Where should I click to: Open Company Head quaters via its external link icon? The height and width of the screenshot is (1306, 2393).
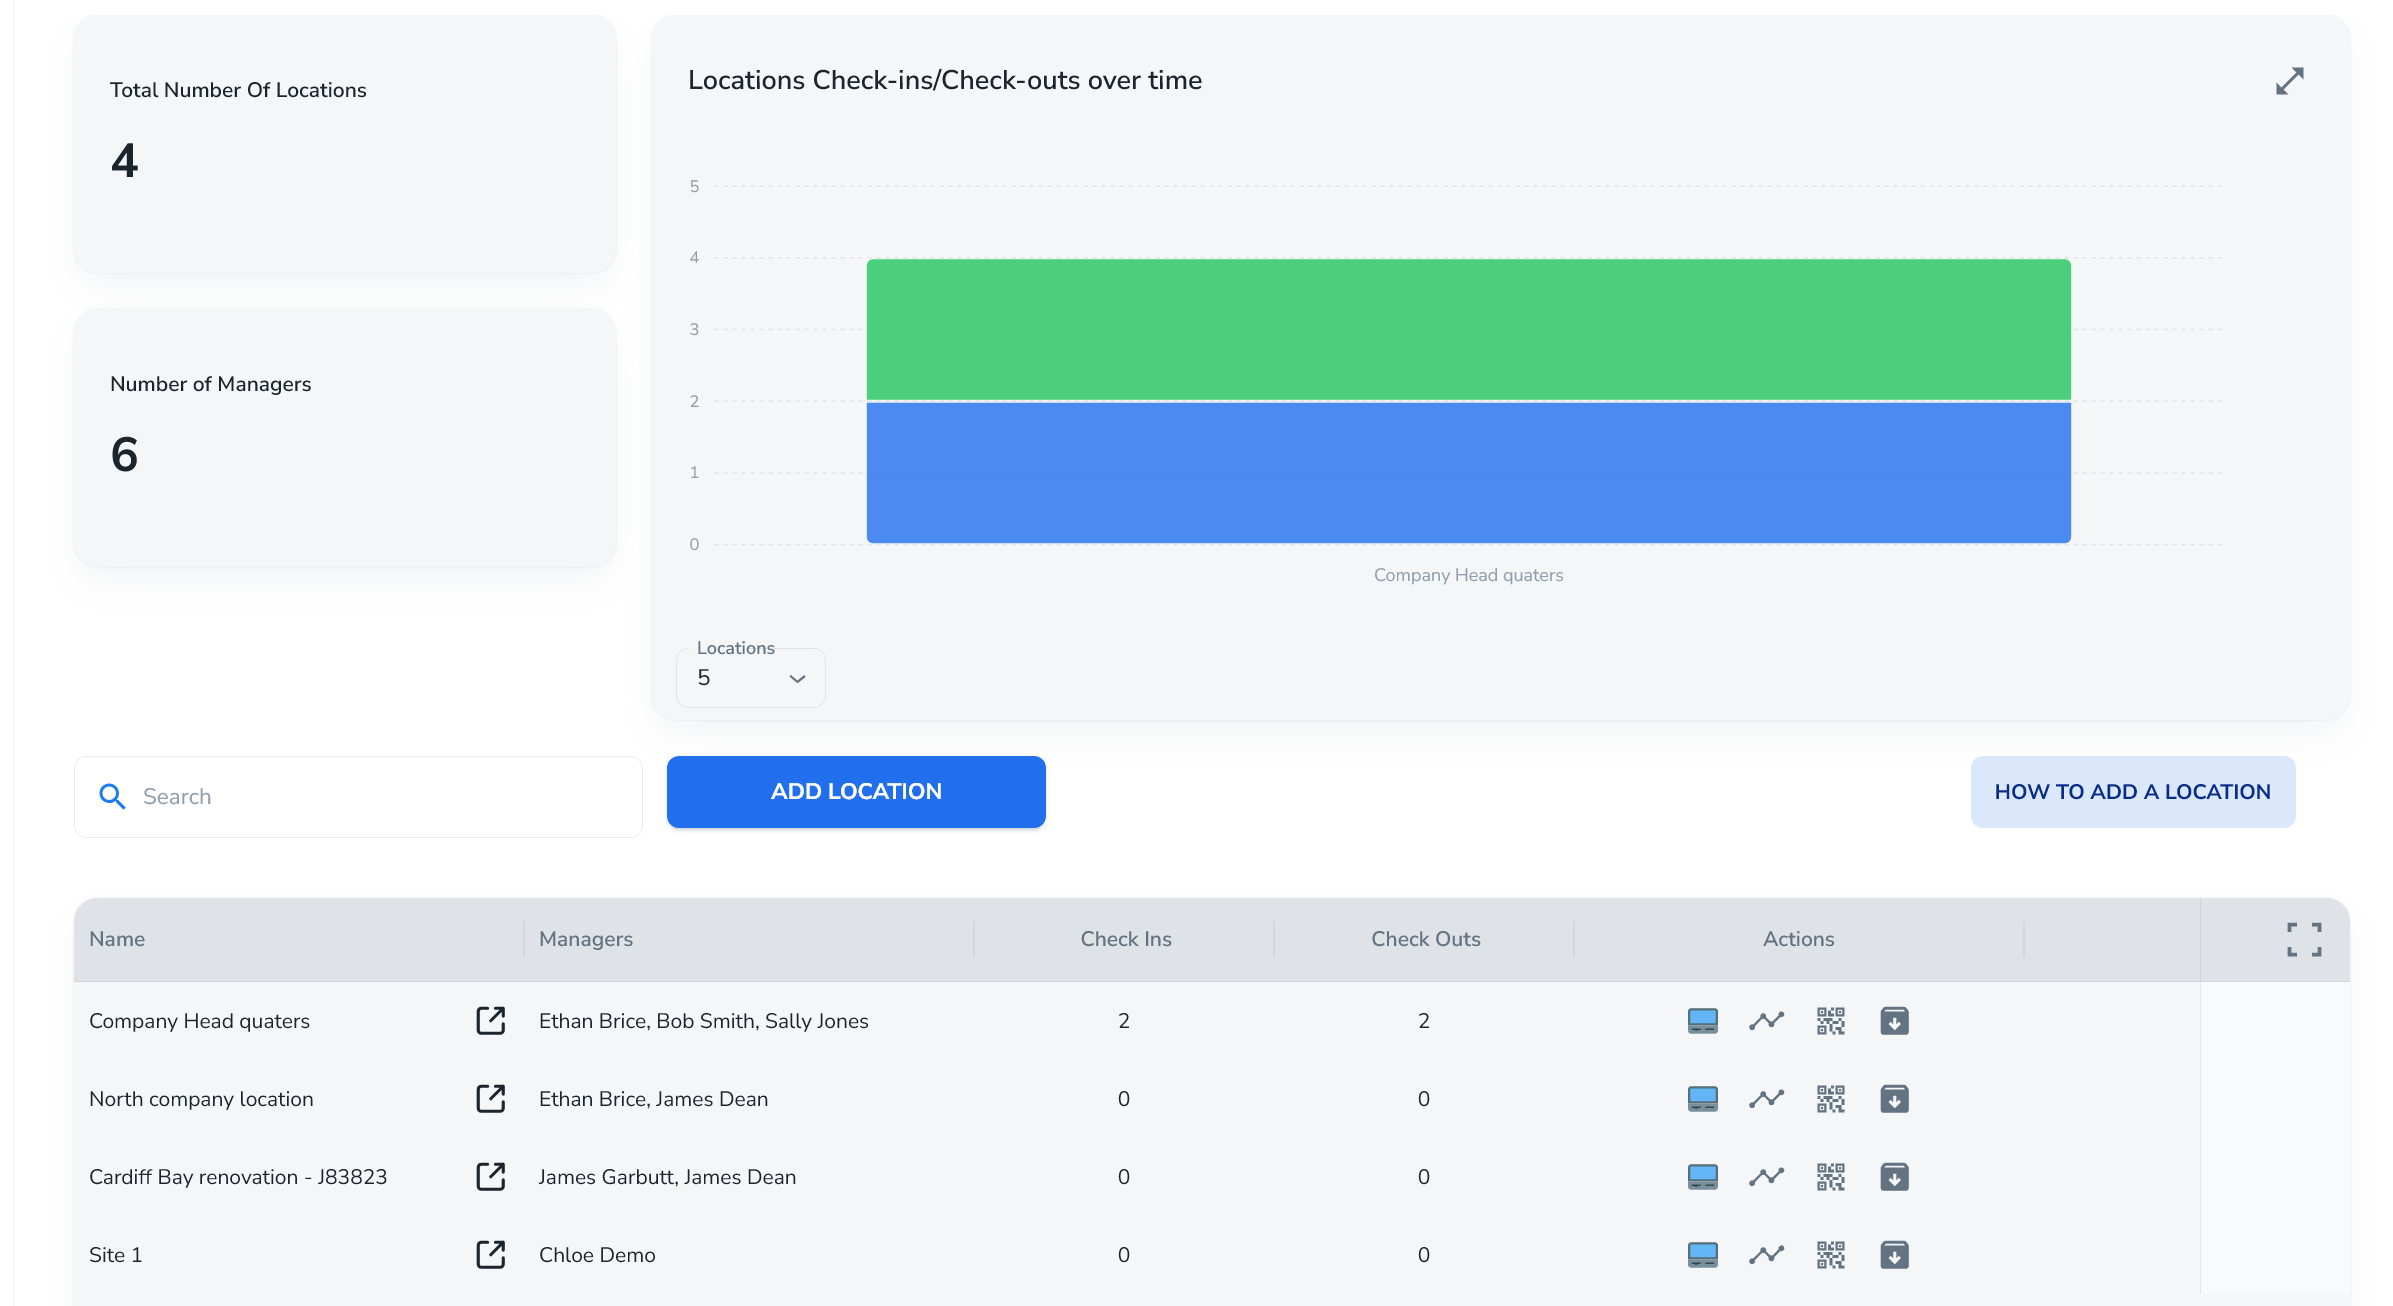point(490,1021)
